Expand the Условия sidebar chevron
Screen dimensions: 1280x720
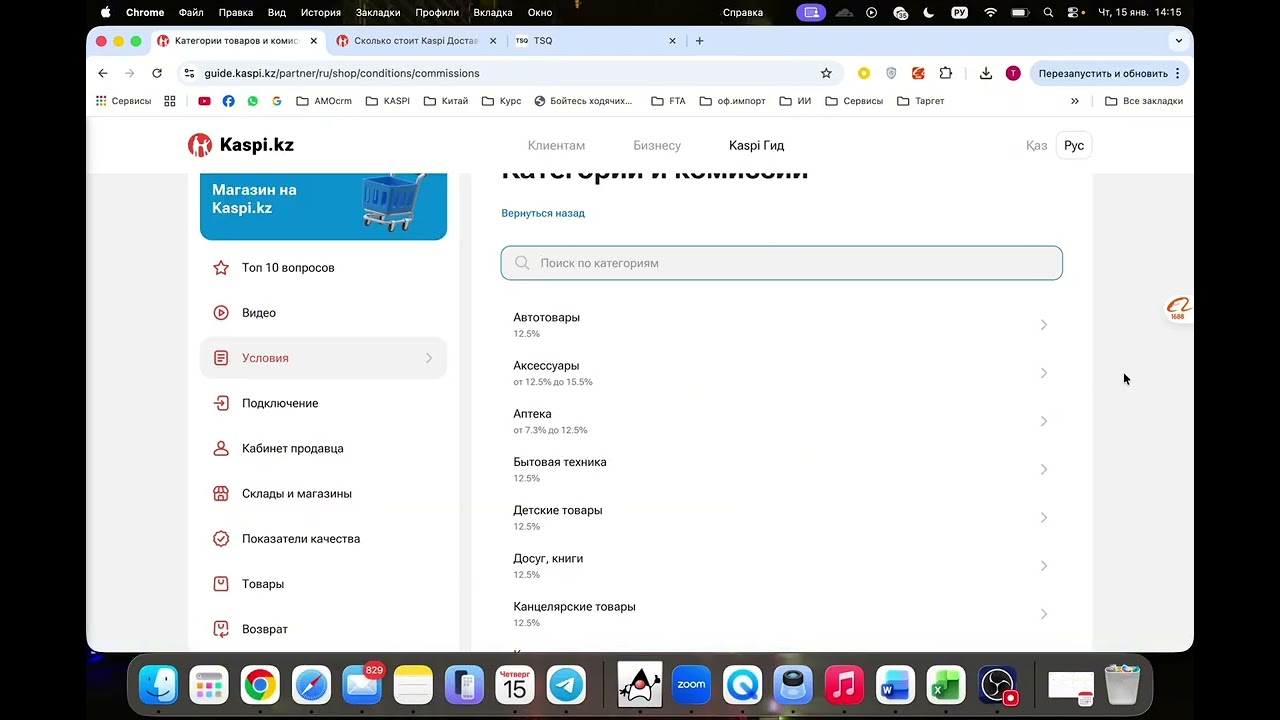(x=429, y=358)
